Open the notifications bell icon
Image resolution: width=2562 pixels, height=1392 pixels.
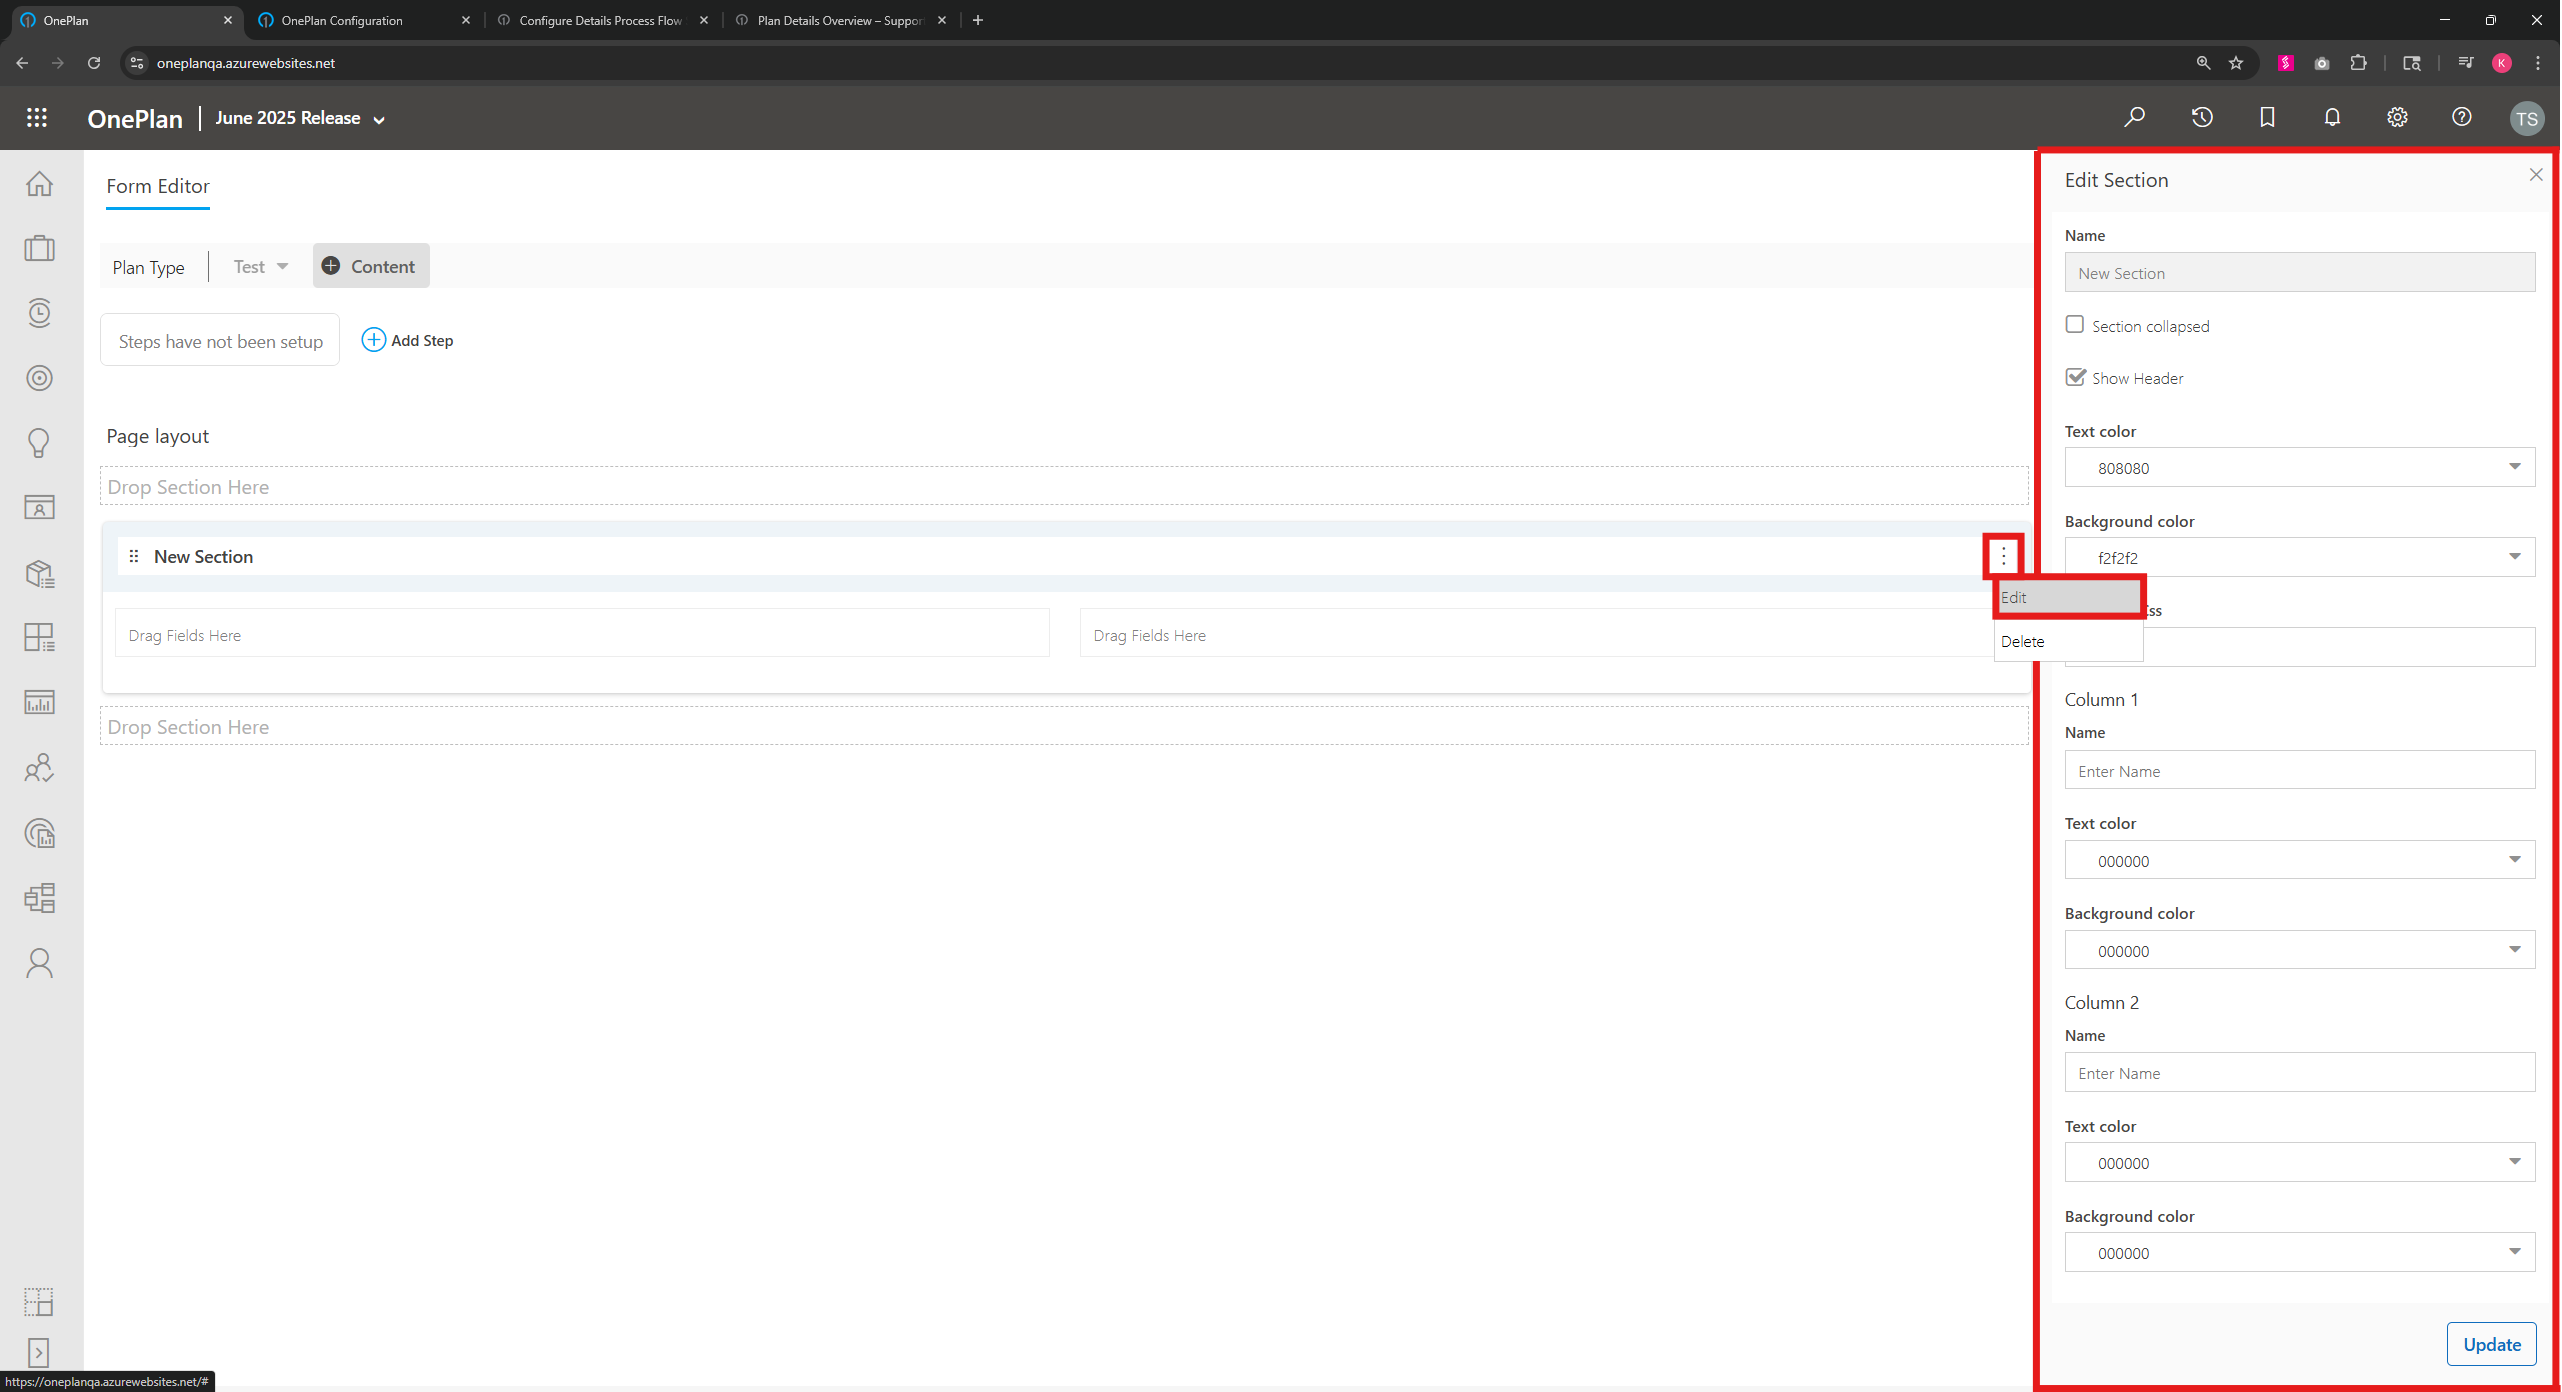2332,118
